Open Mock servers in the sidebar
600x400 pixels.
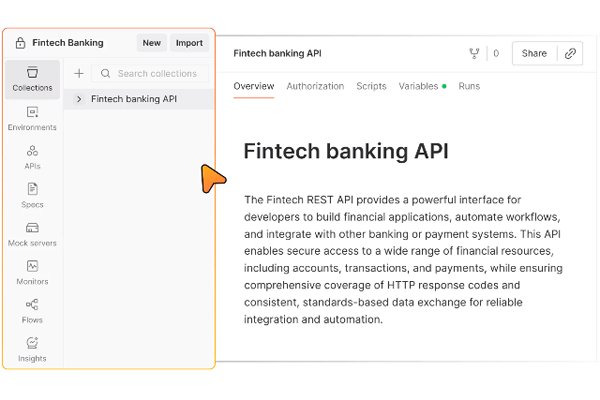click(x=33, y=234)
